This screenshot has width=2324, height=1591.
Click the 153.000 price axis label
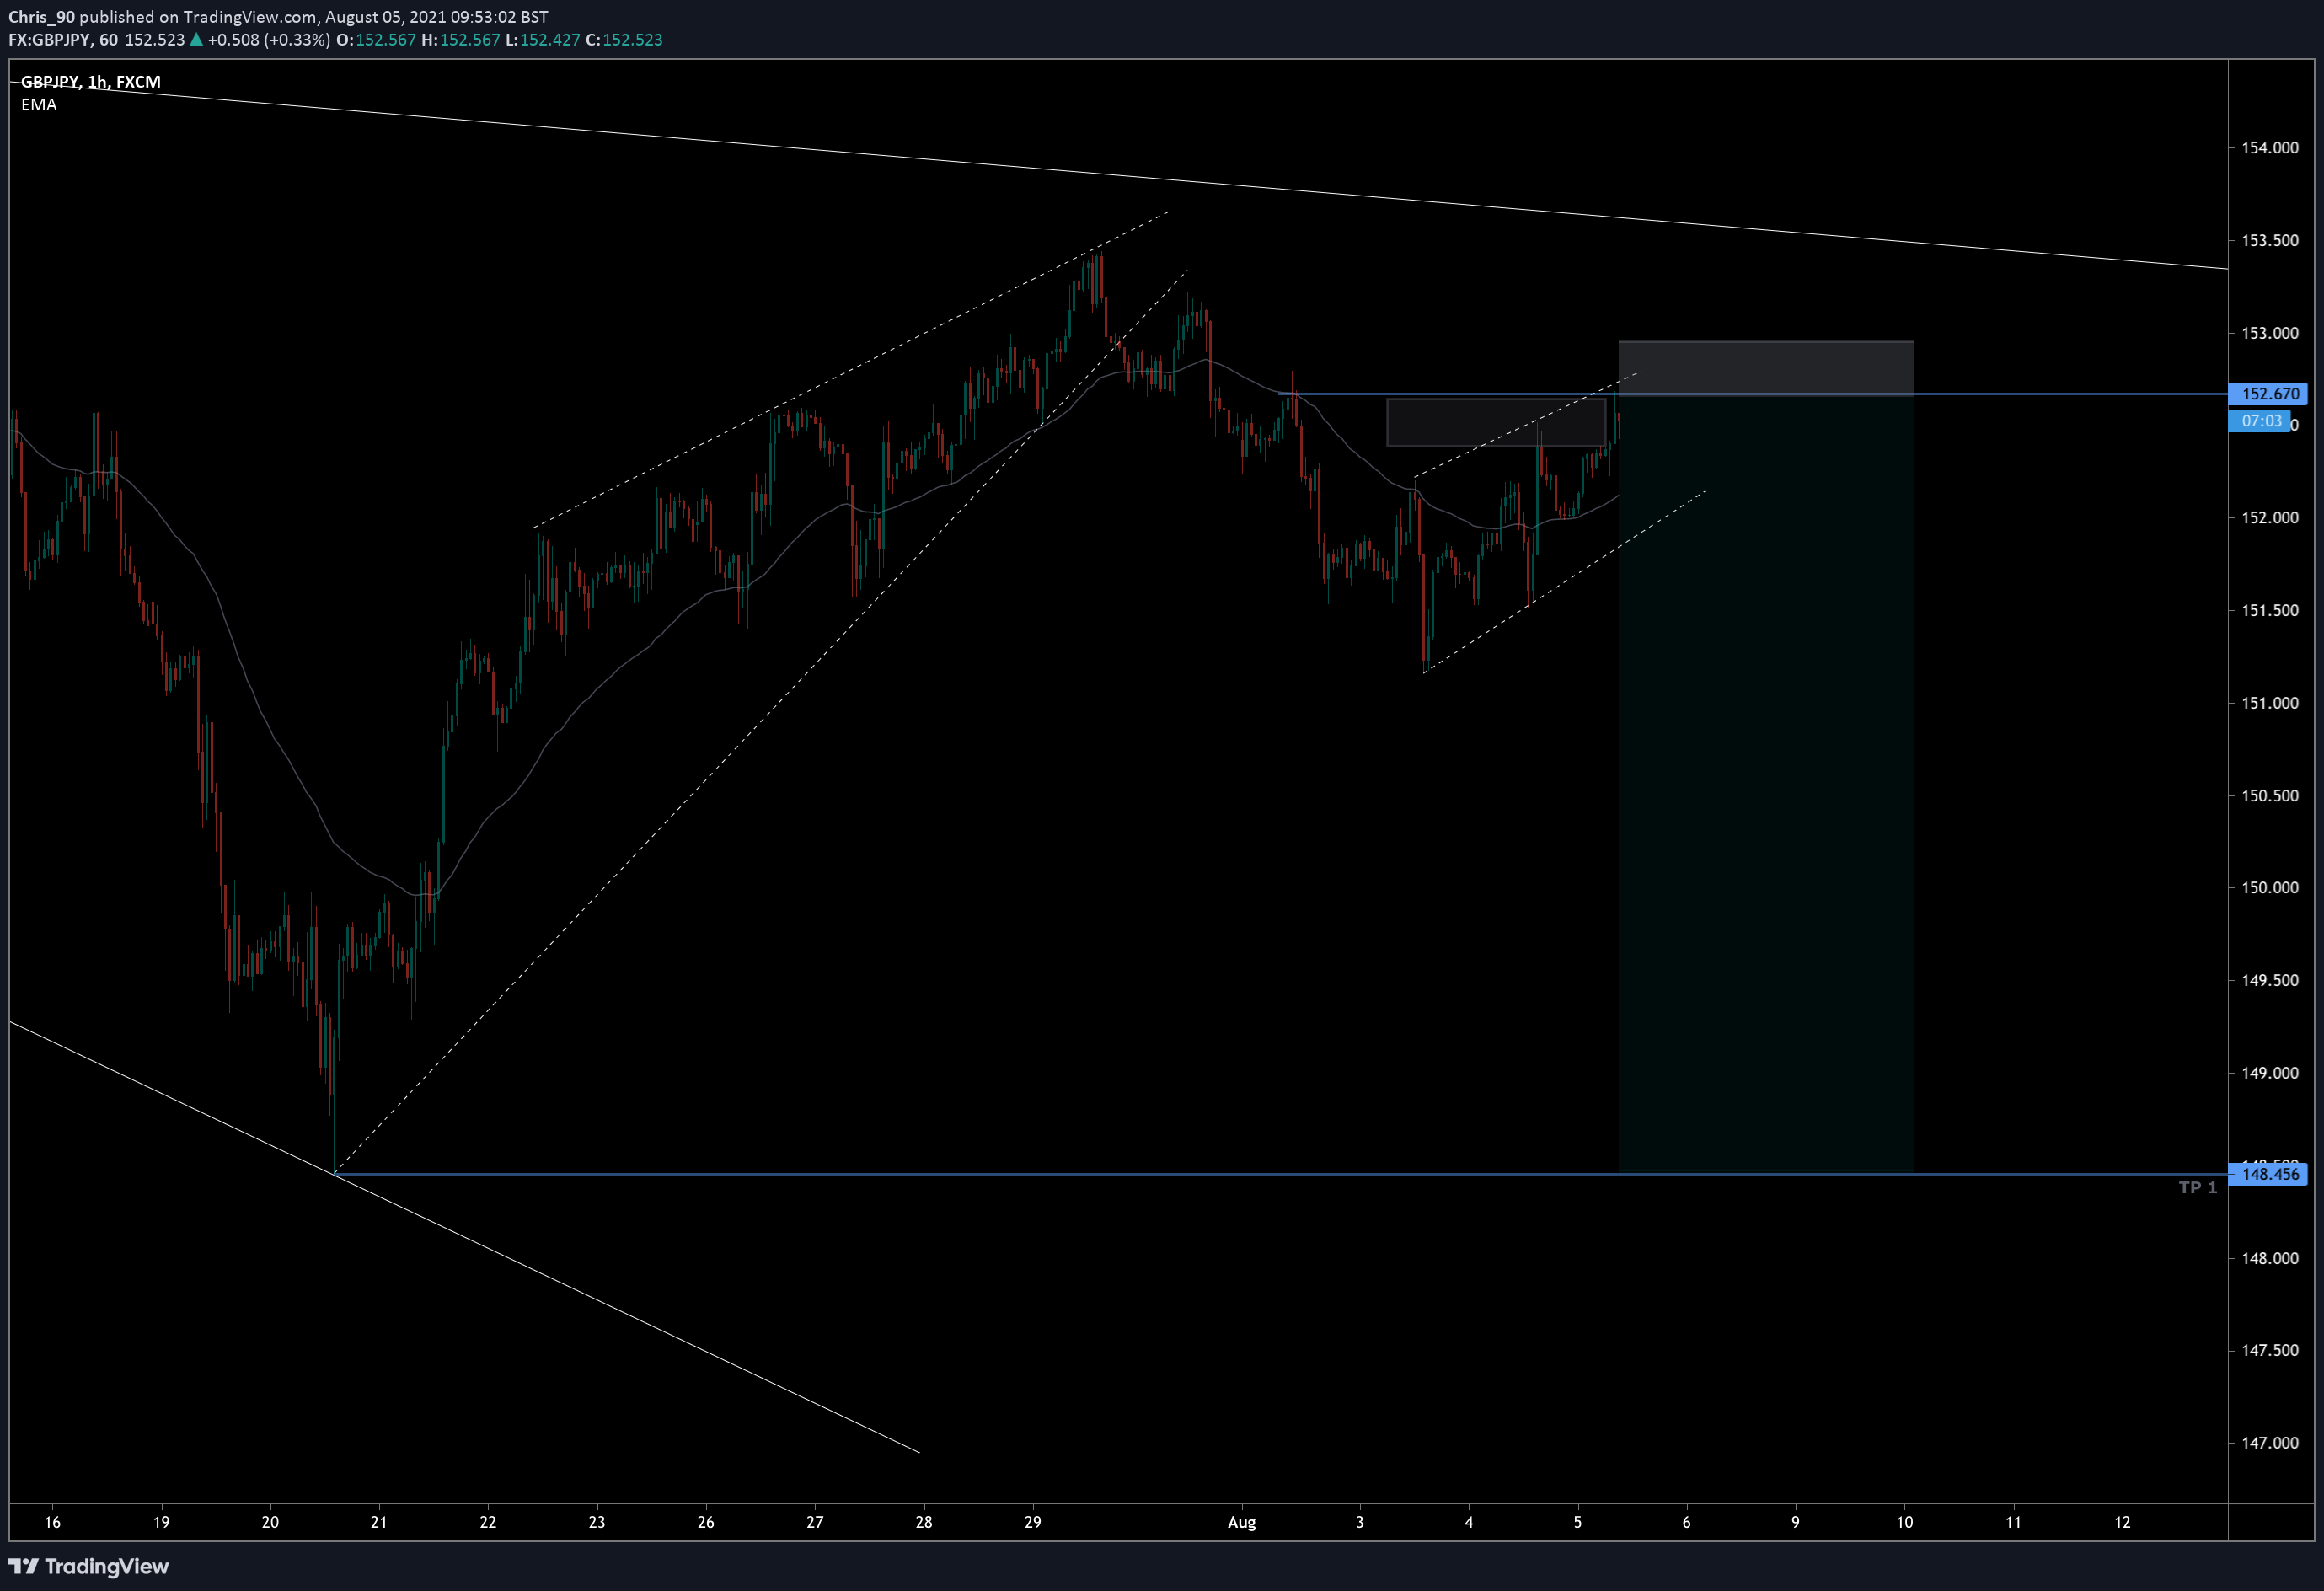[2270, 333]
